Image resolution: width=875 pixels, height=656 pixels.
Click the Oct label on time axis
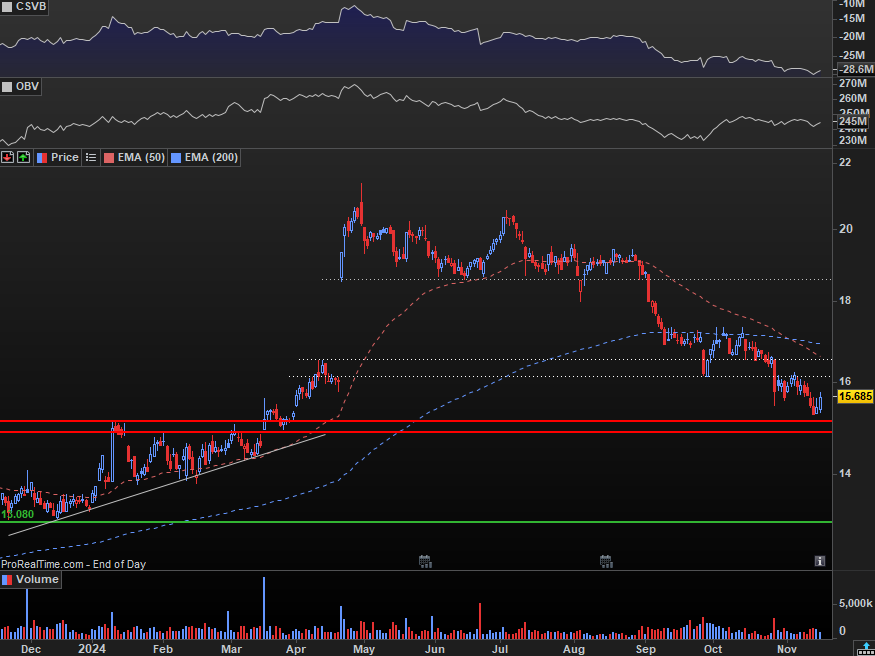click(712, 649)
